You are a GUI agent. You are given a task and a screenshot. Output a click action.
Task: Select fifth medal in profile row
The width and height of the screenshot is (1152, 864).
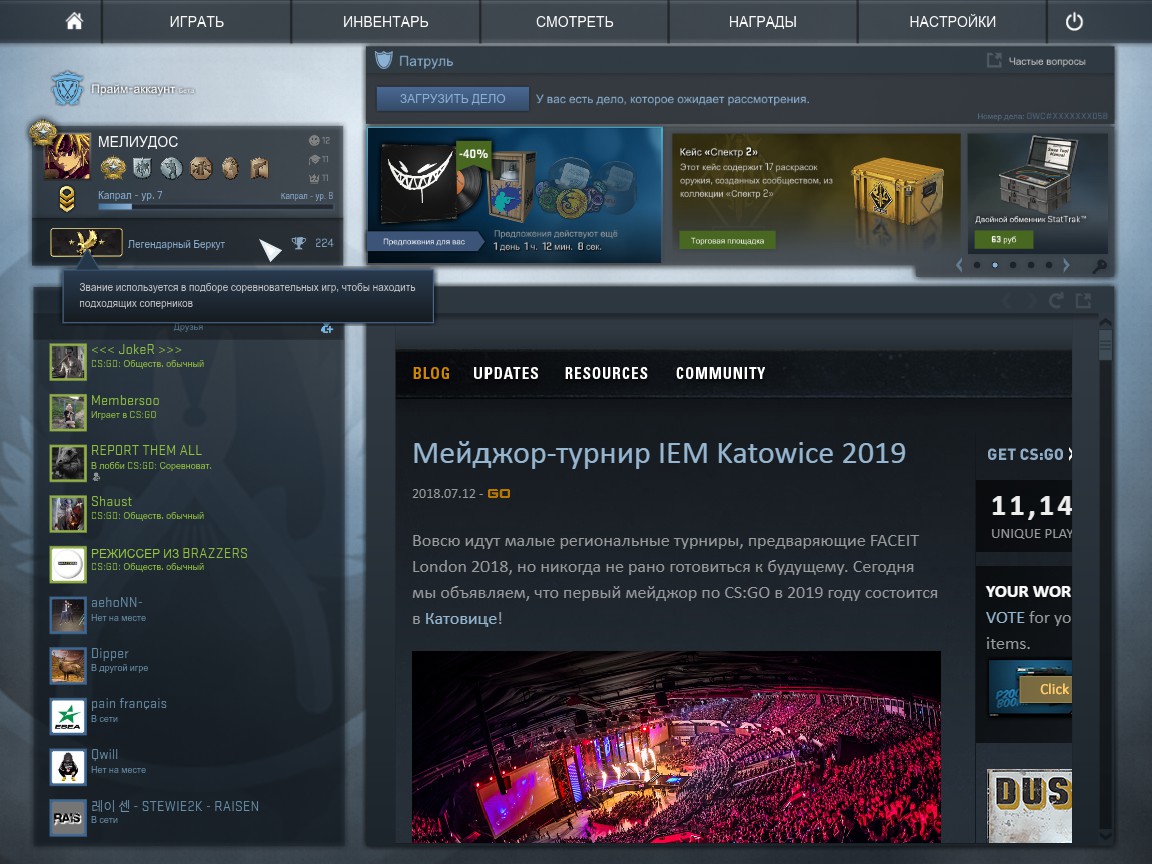click(230, 168)
